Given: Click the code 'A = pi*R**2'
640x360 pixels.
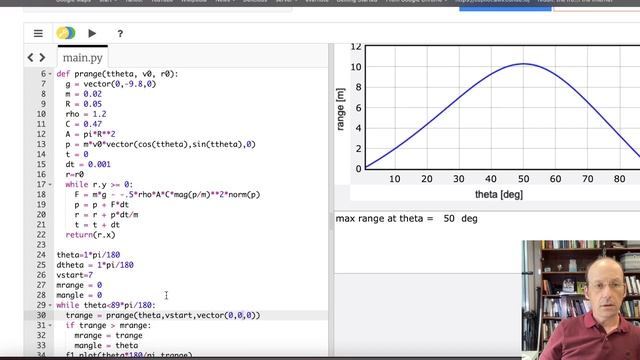Looking at the screenshot, I should (90, 134).
